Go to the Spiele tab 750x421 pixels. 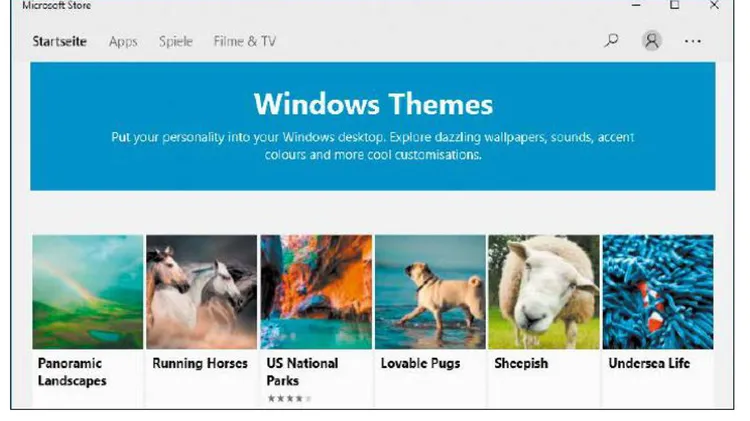tap(176, 42)
